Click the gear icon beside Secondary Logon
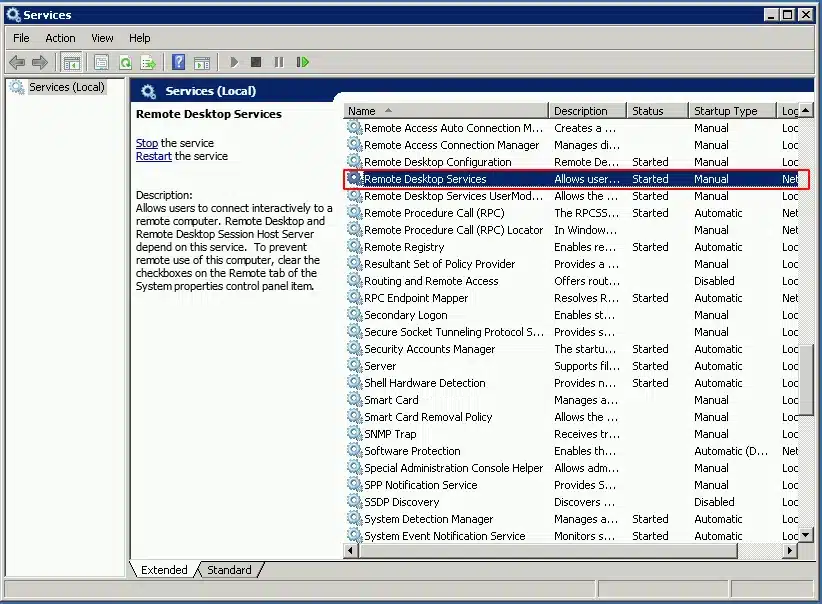 click(355, 315)
